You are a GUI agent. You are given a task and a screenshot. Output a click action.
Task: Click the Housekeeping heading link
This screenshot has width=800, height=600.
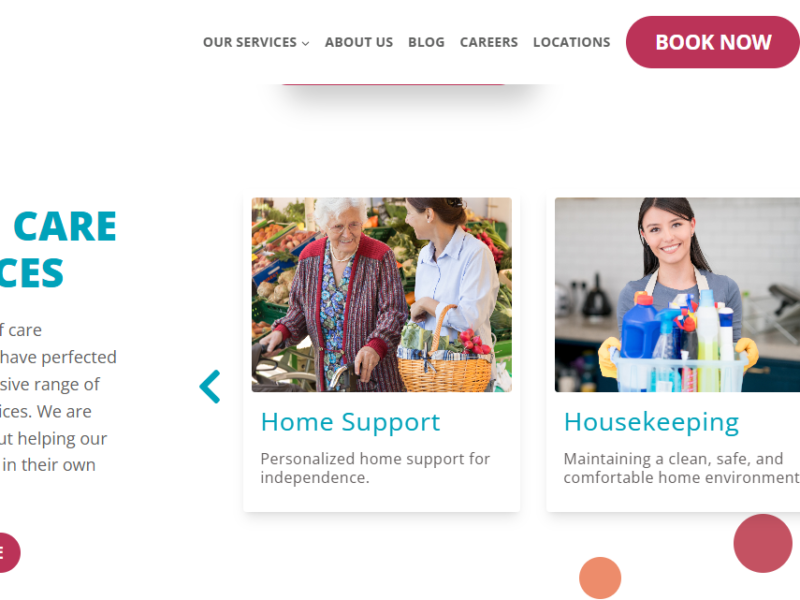point(651,422)
